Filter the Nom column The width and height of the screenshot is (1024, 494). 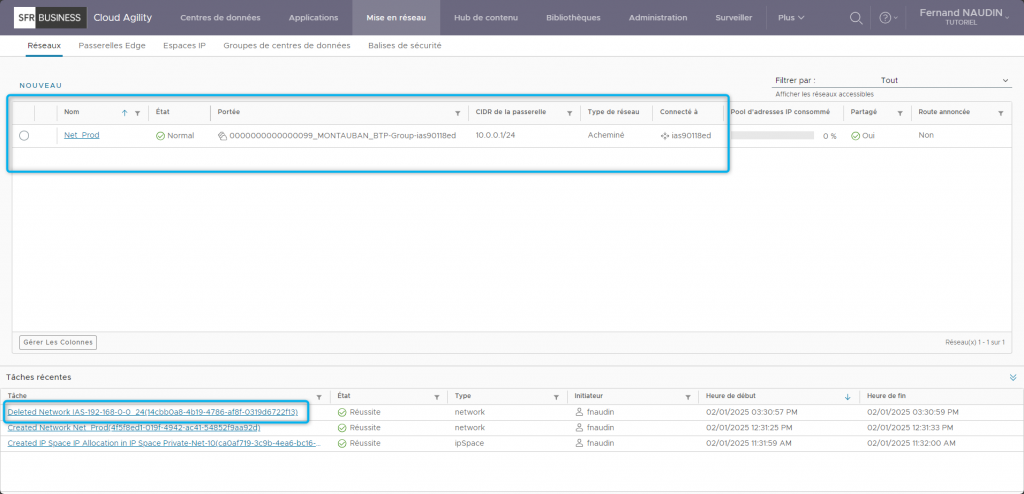(x=137, y=113)
